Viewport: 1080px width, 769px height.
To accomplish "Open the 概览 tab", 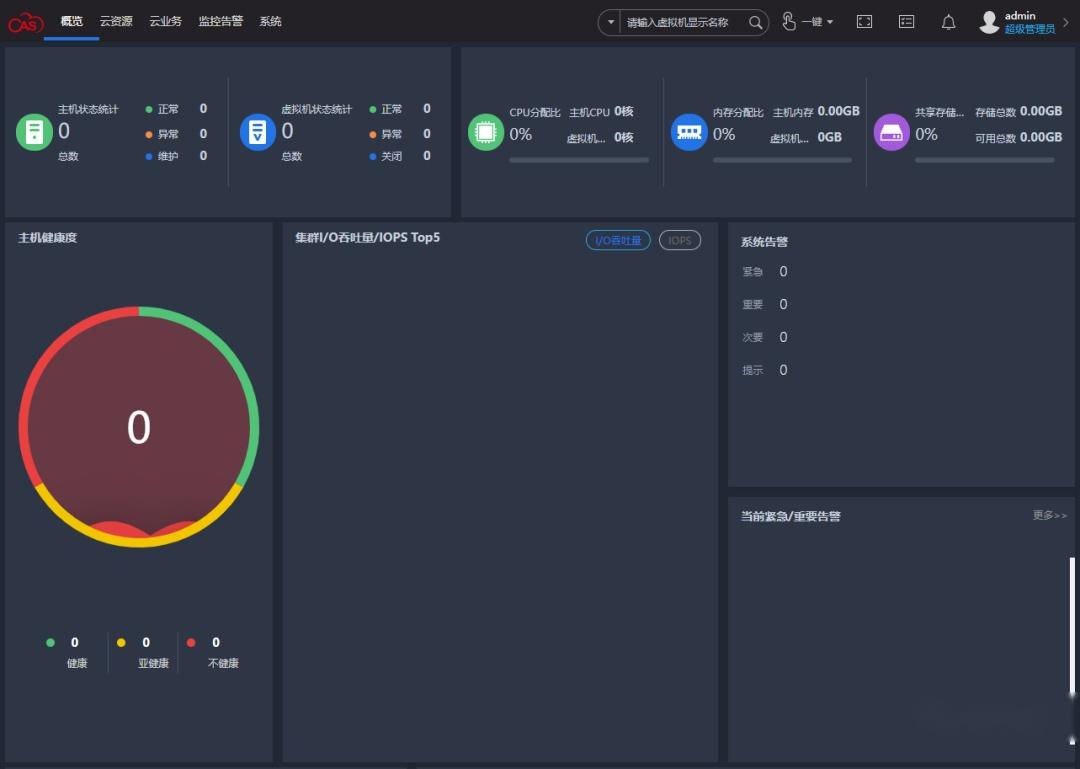I will point(72,21).
